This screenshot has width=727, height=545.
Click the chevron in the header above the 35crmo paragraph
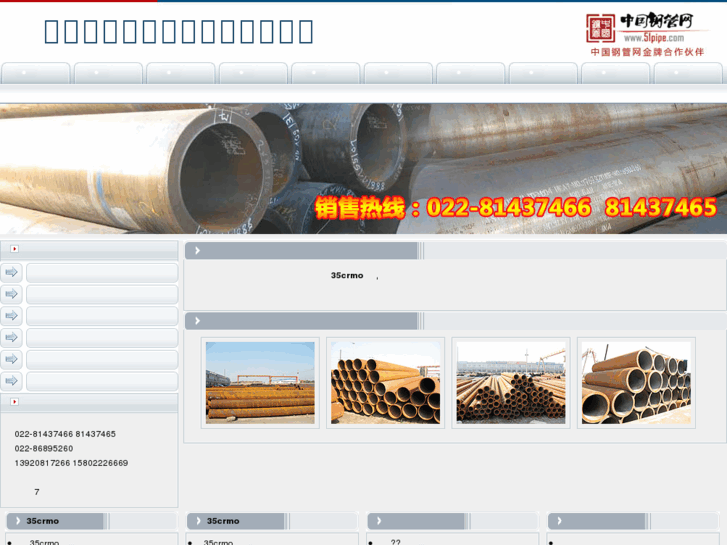(x=197, y=250)
